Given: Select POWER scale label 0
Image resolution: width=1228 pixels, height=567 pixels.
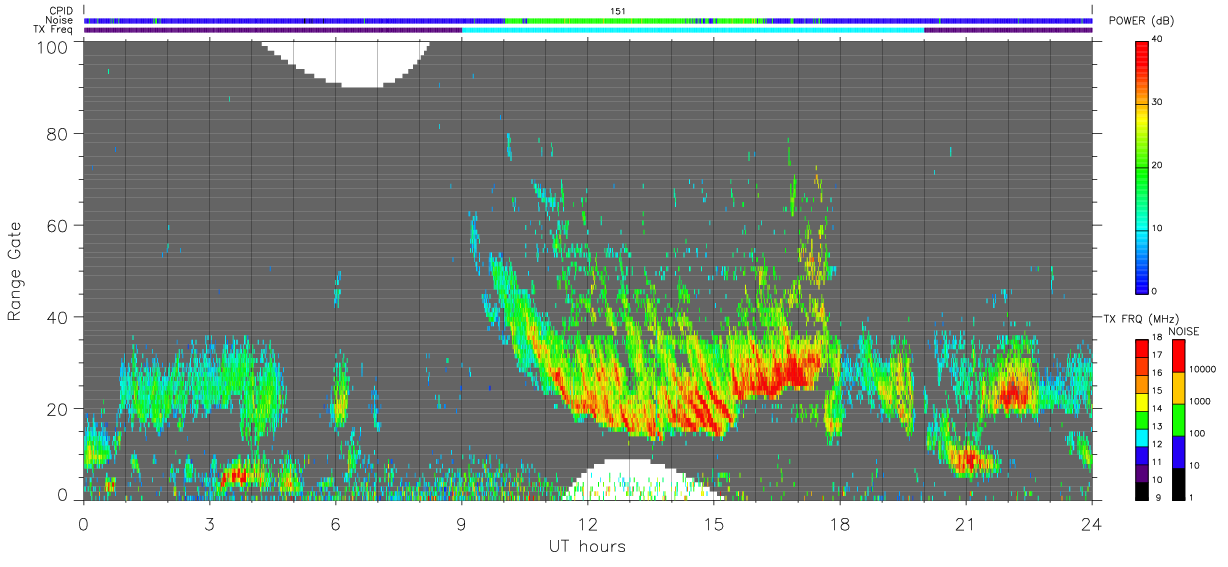Looking at the screenshot, I should pos(1154,292).
